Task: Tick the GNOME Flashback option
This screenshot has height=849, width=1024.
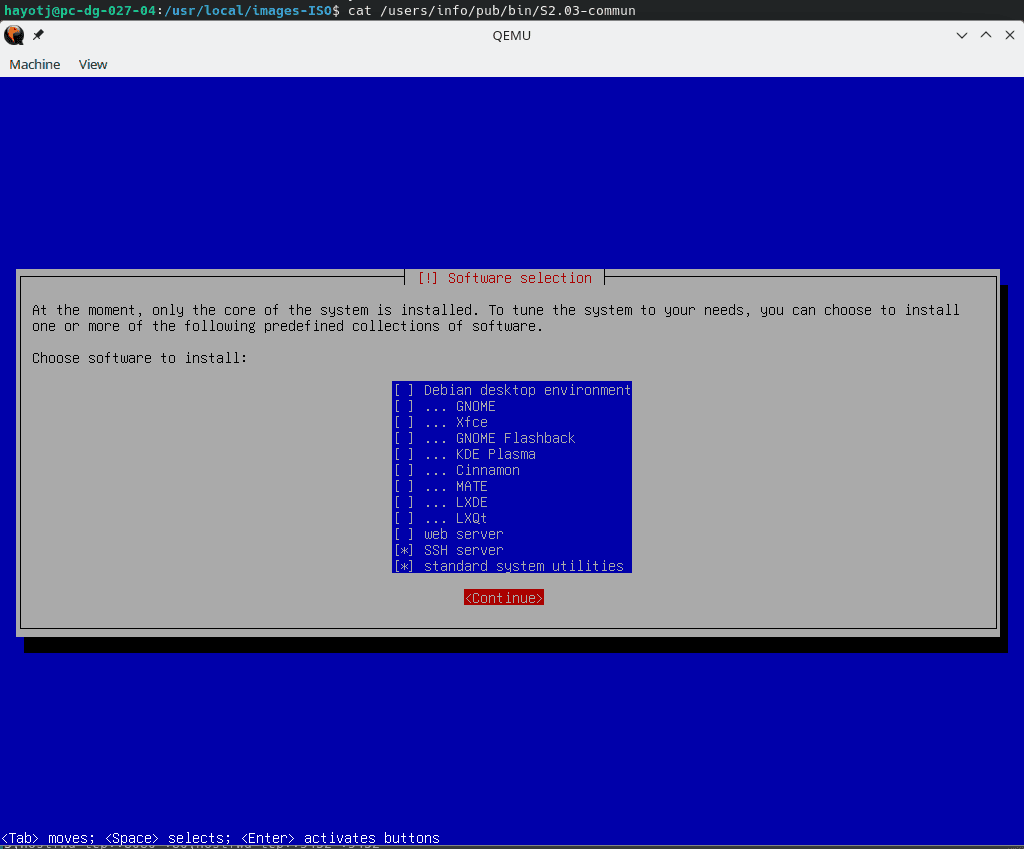Action: [404, 438]
